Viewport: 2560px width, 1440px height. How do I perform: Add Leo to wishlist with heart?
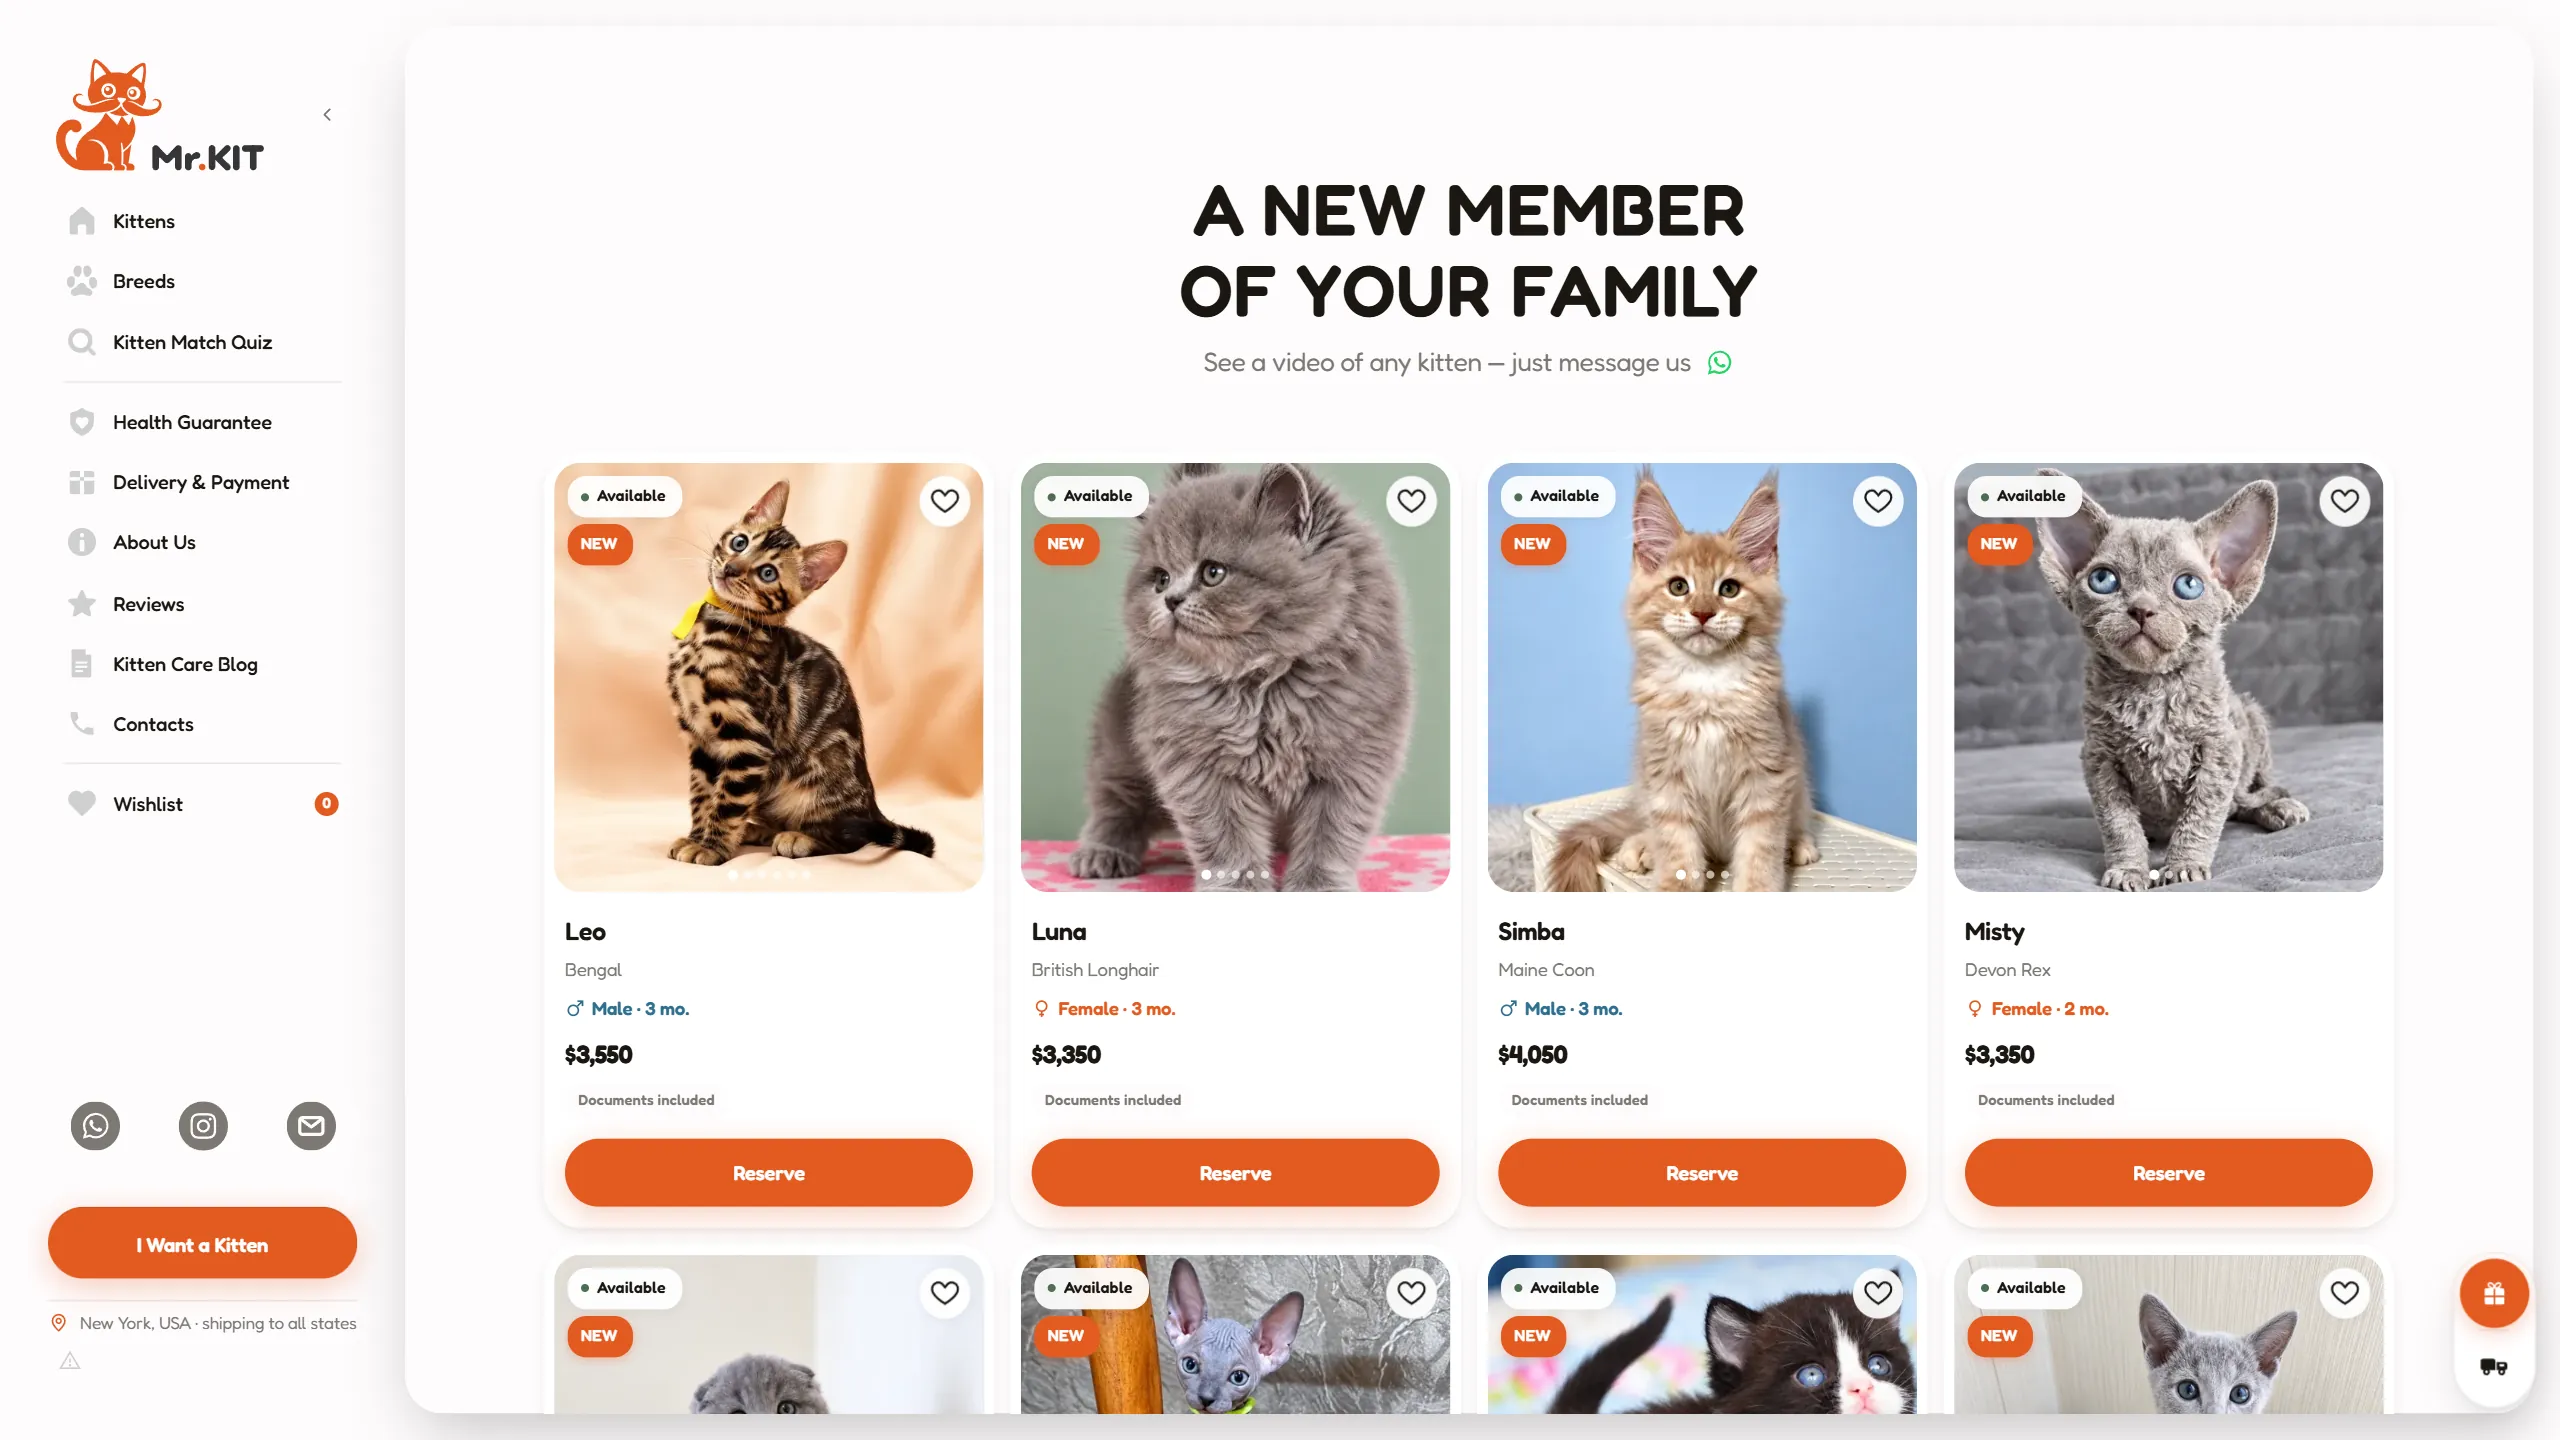tap(944, 500)
